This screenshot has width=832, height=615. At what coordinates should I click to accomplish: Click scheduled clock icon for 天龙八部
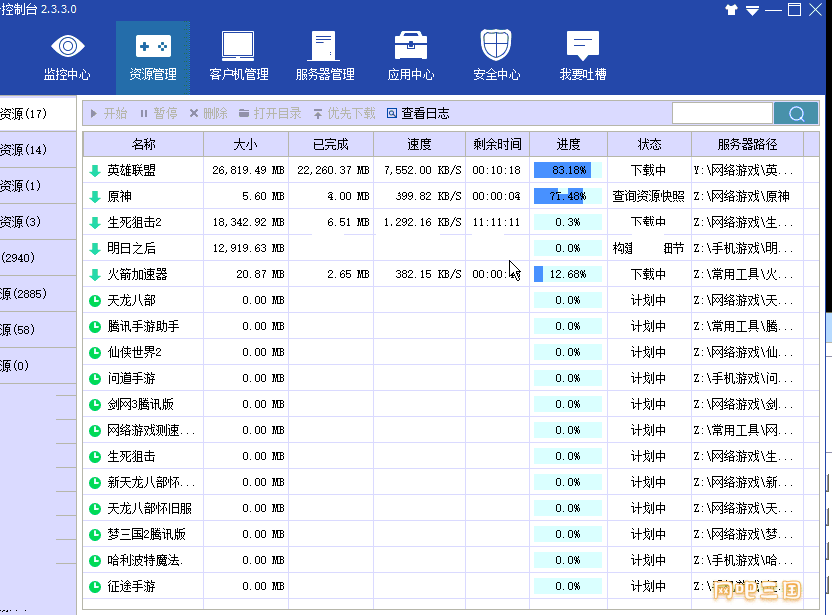[x=95, y=301]
